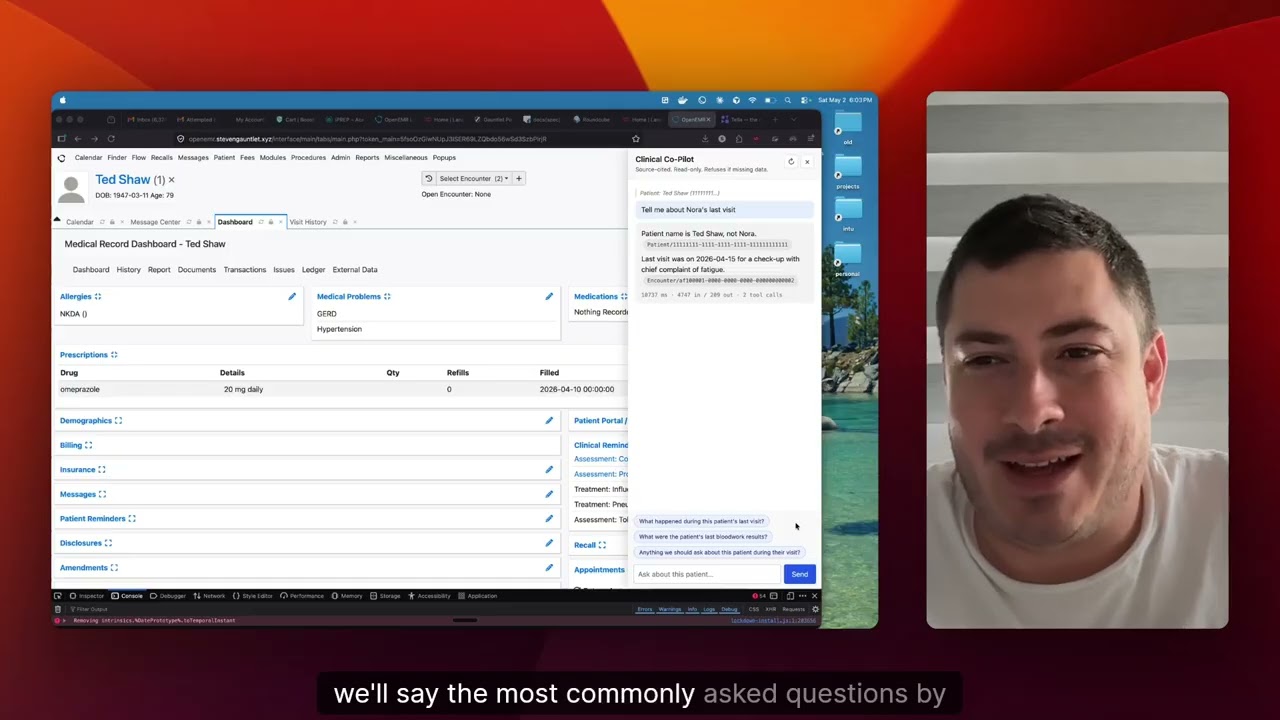Open the Documents dashboard link

pyautogui.click(x=197, y=270)
